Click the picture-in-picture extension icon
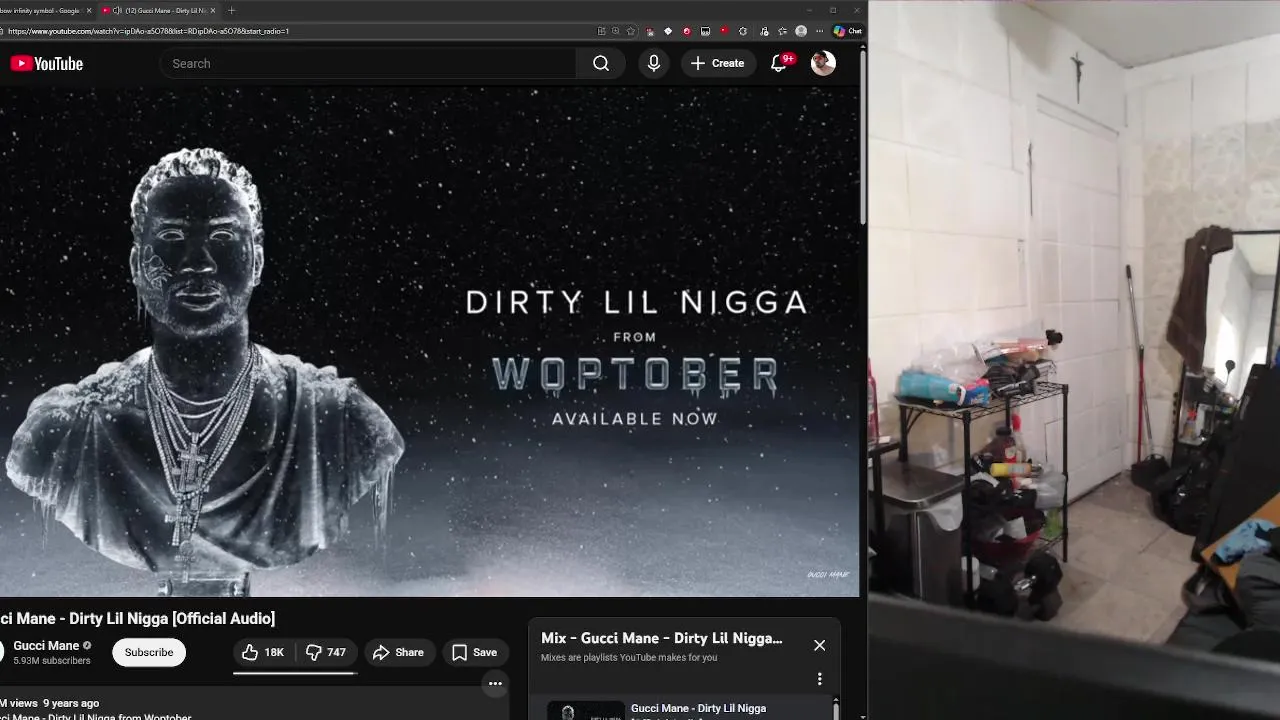This screenshot has height=720, width=1280. click(x=705, y=31)
